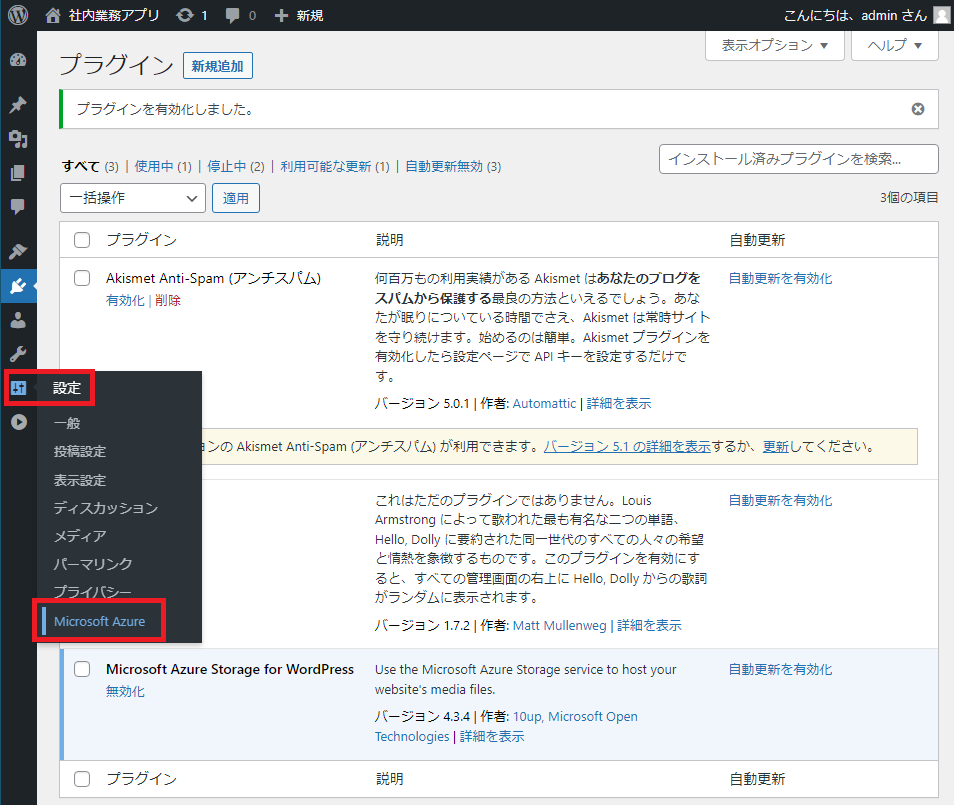Viewport: 954px width, 805px height.
Task: Open the Automattic author link
Action: [x=545, y=403]
